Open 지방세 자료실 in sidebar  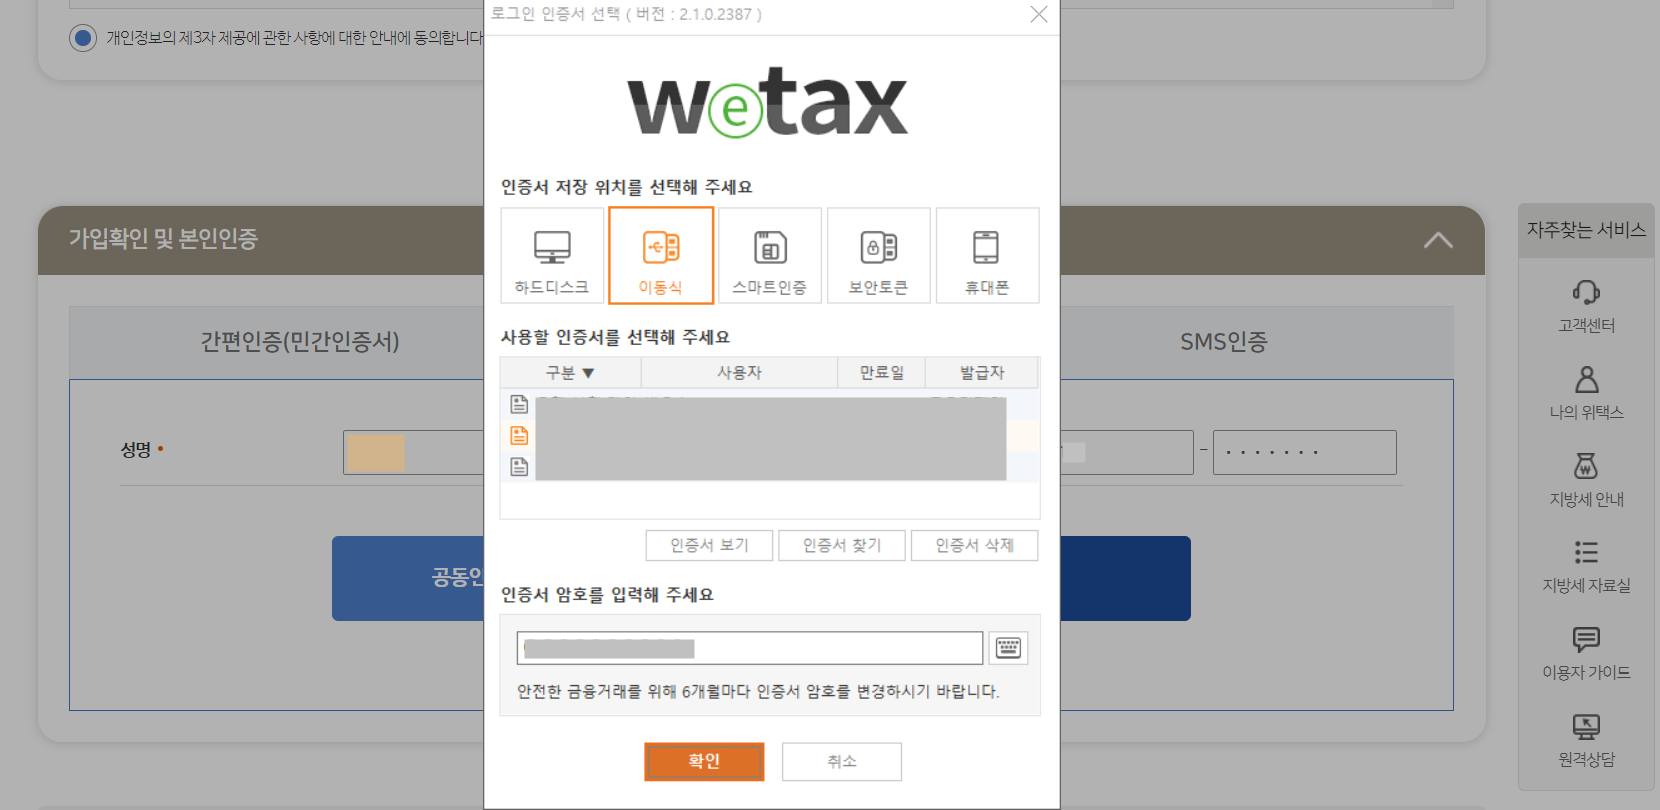pos(1586,566)
